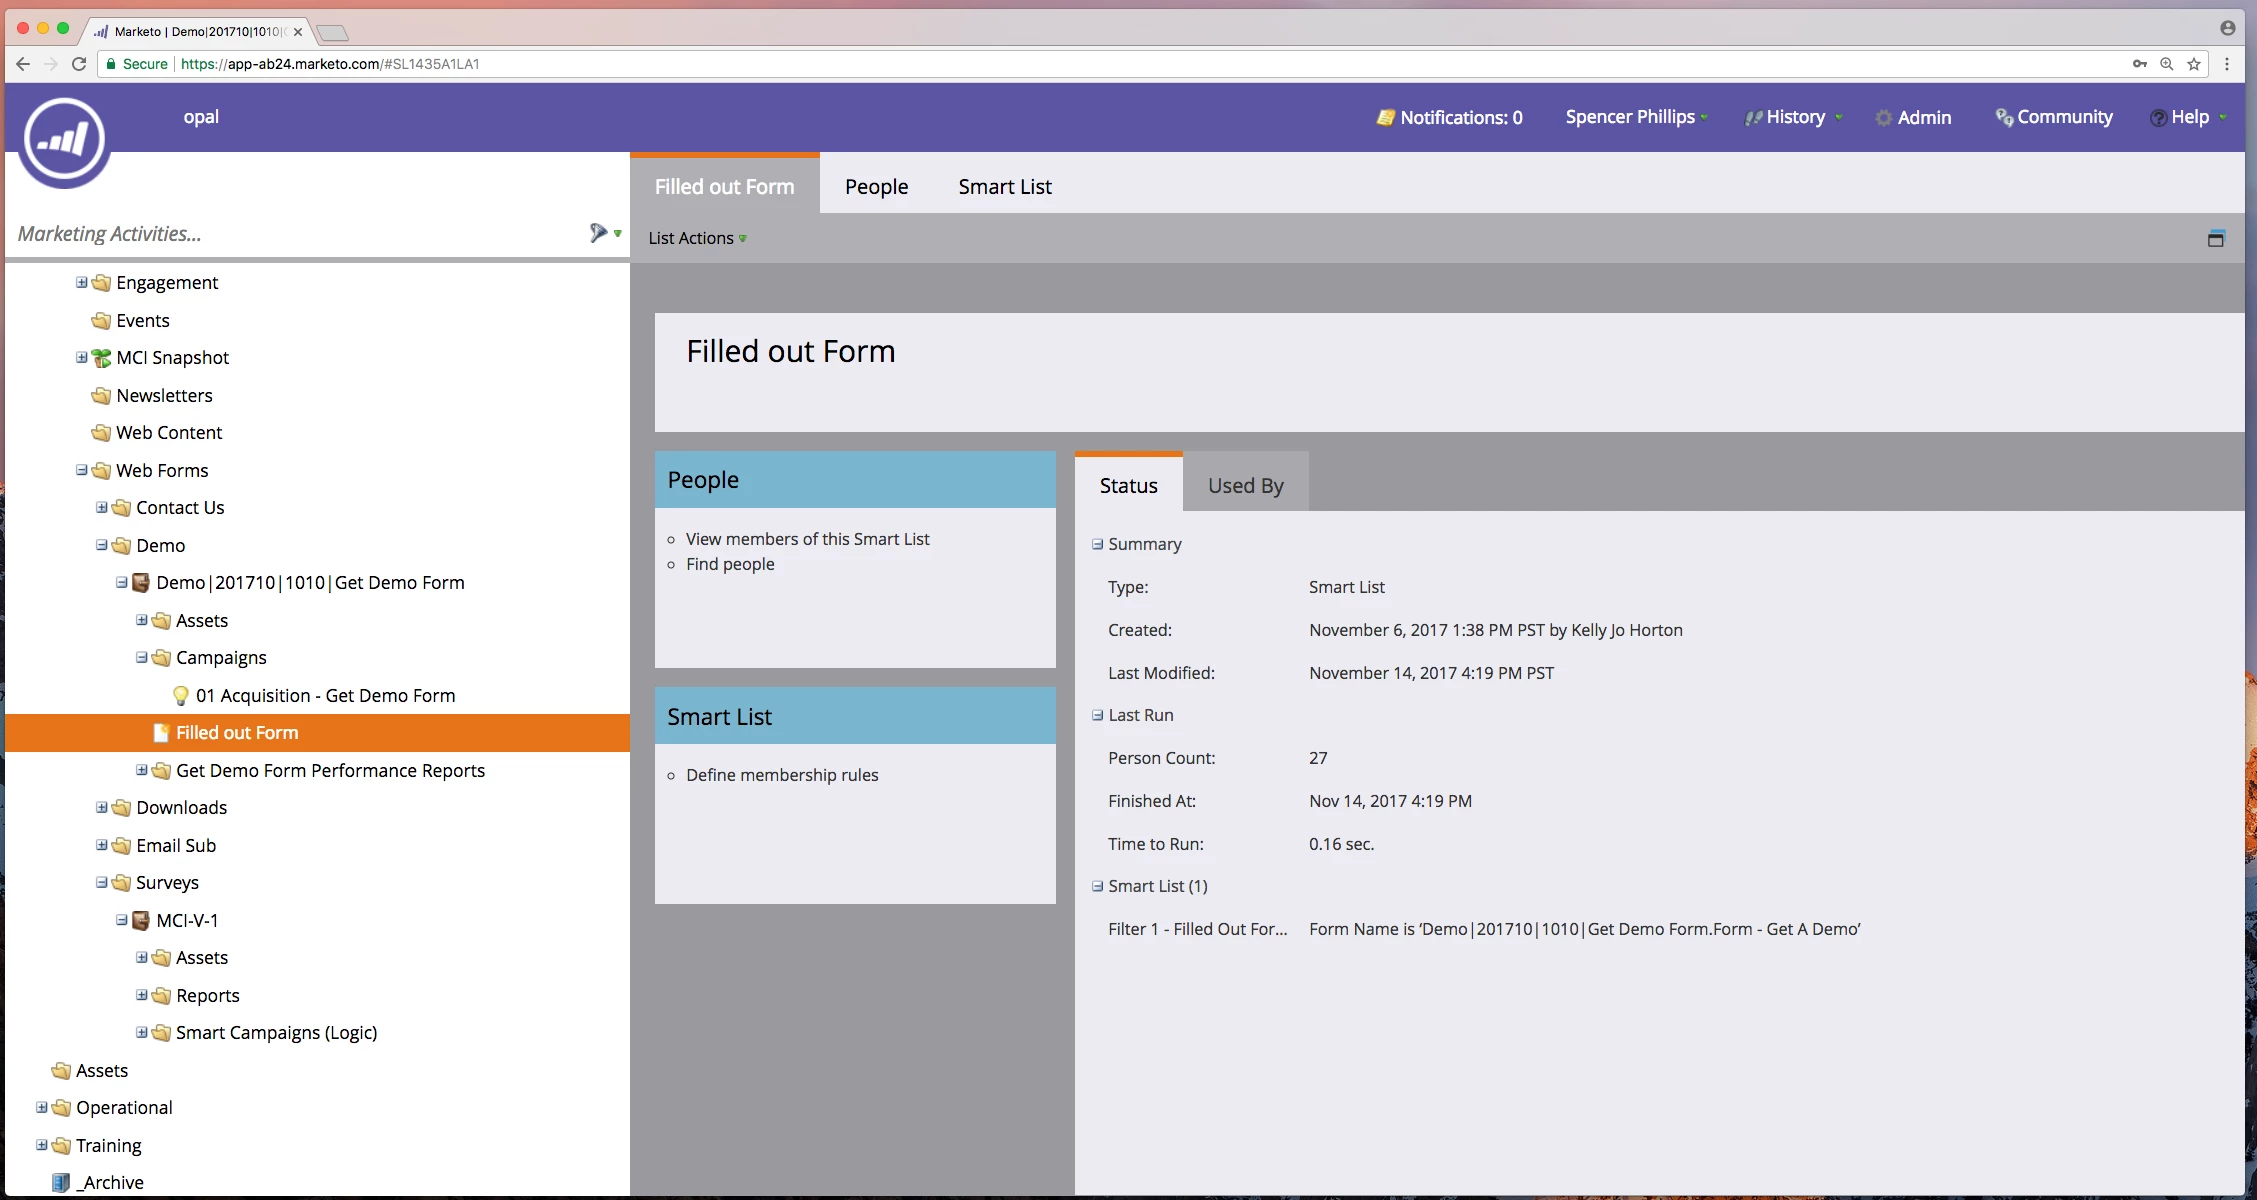Expand the Engagement folder
Image resolution: width=2257 pixels, height=1200 pixels.
pyautogui.click(x=81, y=282)
